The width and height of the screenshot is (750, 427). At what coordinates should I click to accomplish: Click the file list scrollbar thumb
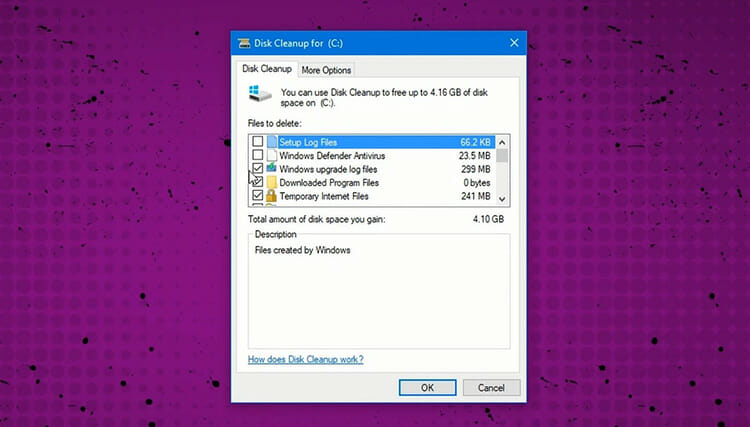502,156
